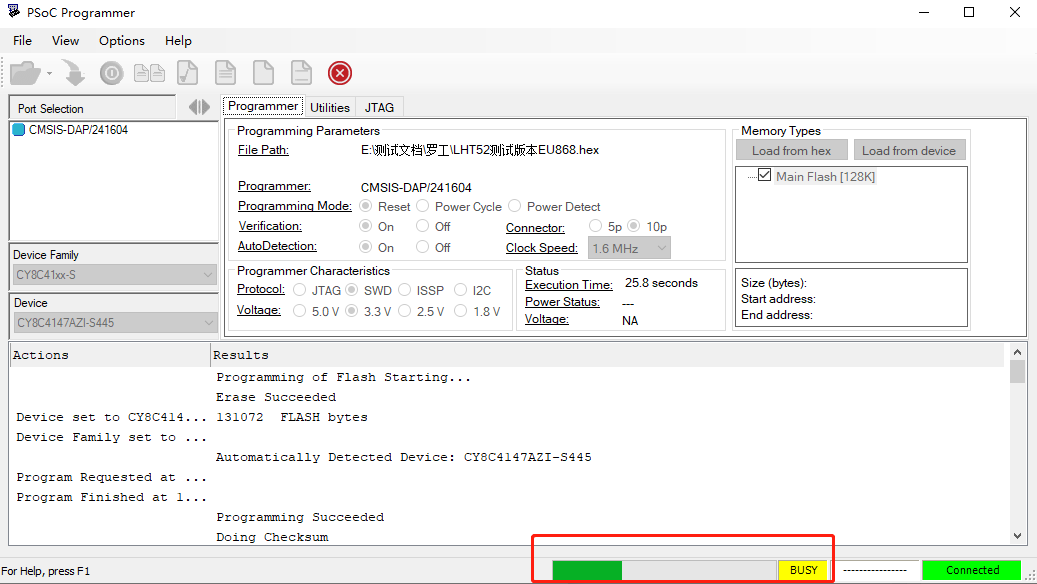Click the File Path link label

coord(263,150)
